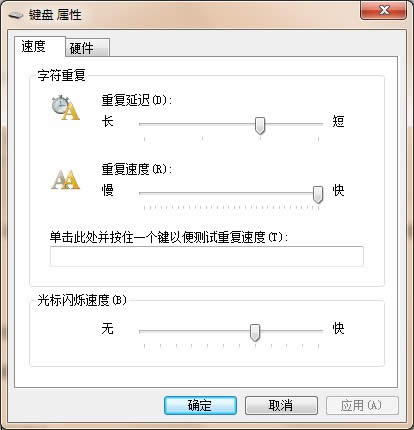Image resolution: width=414 pixels, height=430 pixels.
Task: Click the 重复延迟(D) label
Action: coord(137,100)
